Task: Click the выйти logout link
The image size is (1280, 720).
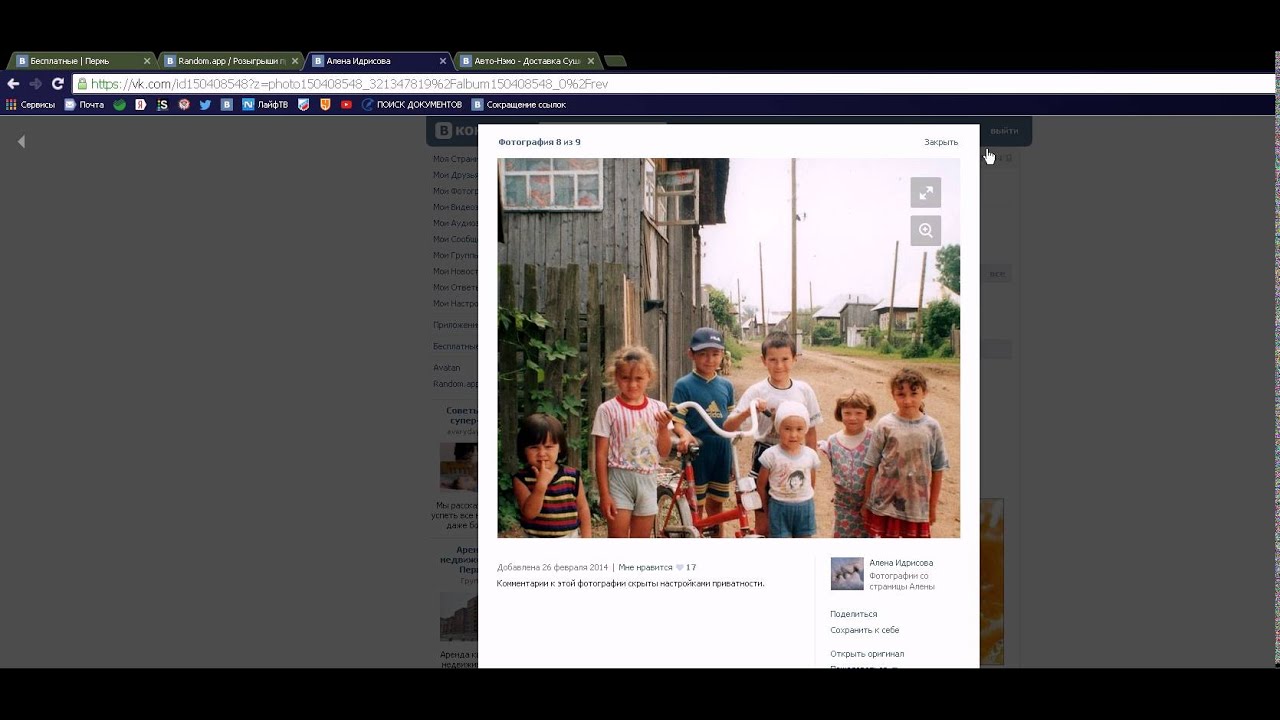Action: click(x=1004, y=131)
